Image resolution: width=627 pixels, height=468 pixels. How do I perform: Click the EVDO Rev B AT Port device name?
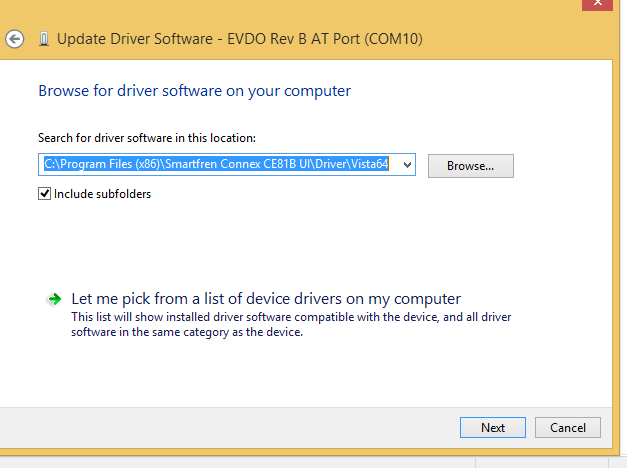click(322, 40)
